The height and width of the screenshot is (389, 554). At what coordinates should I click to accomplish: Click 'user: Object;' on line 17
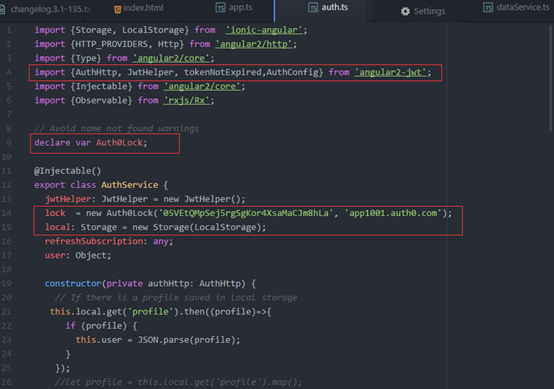coord(78,255)
